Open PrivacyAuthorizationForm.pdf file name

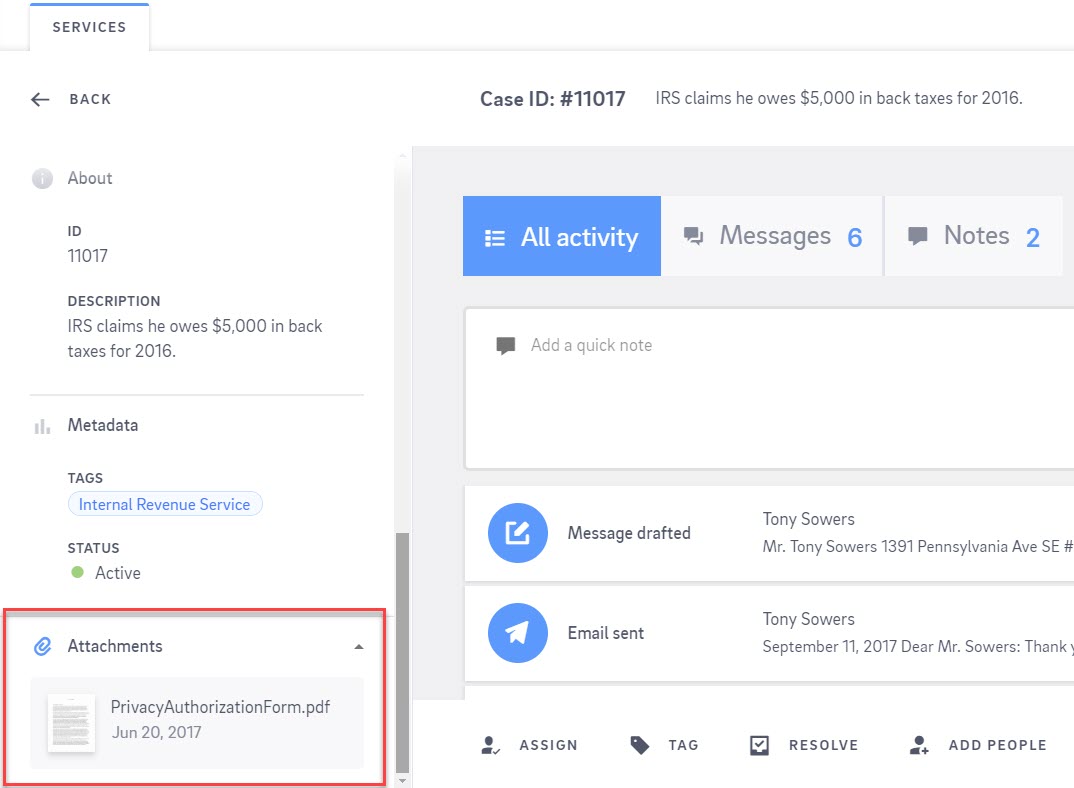221,707
